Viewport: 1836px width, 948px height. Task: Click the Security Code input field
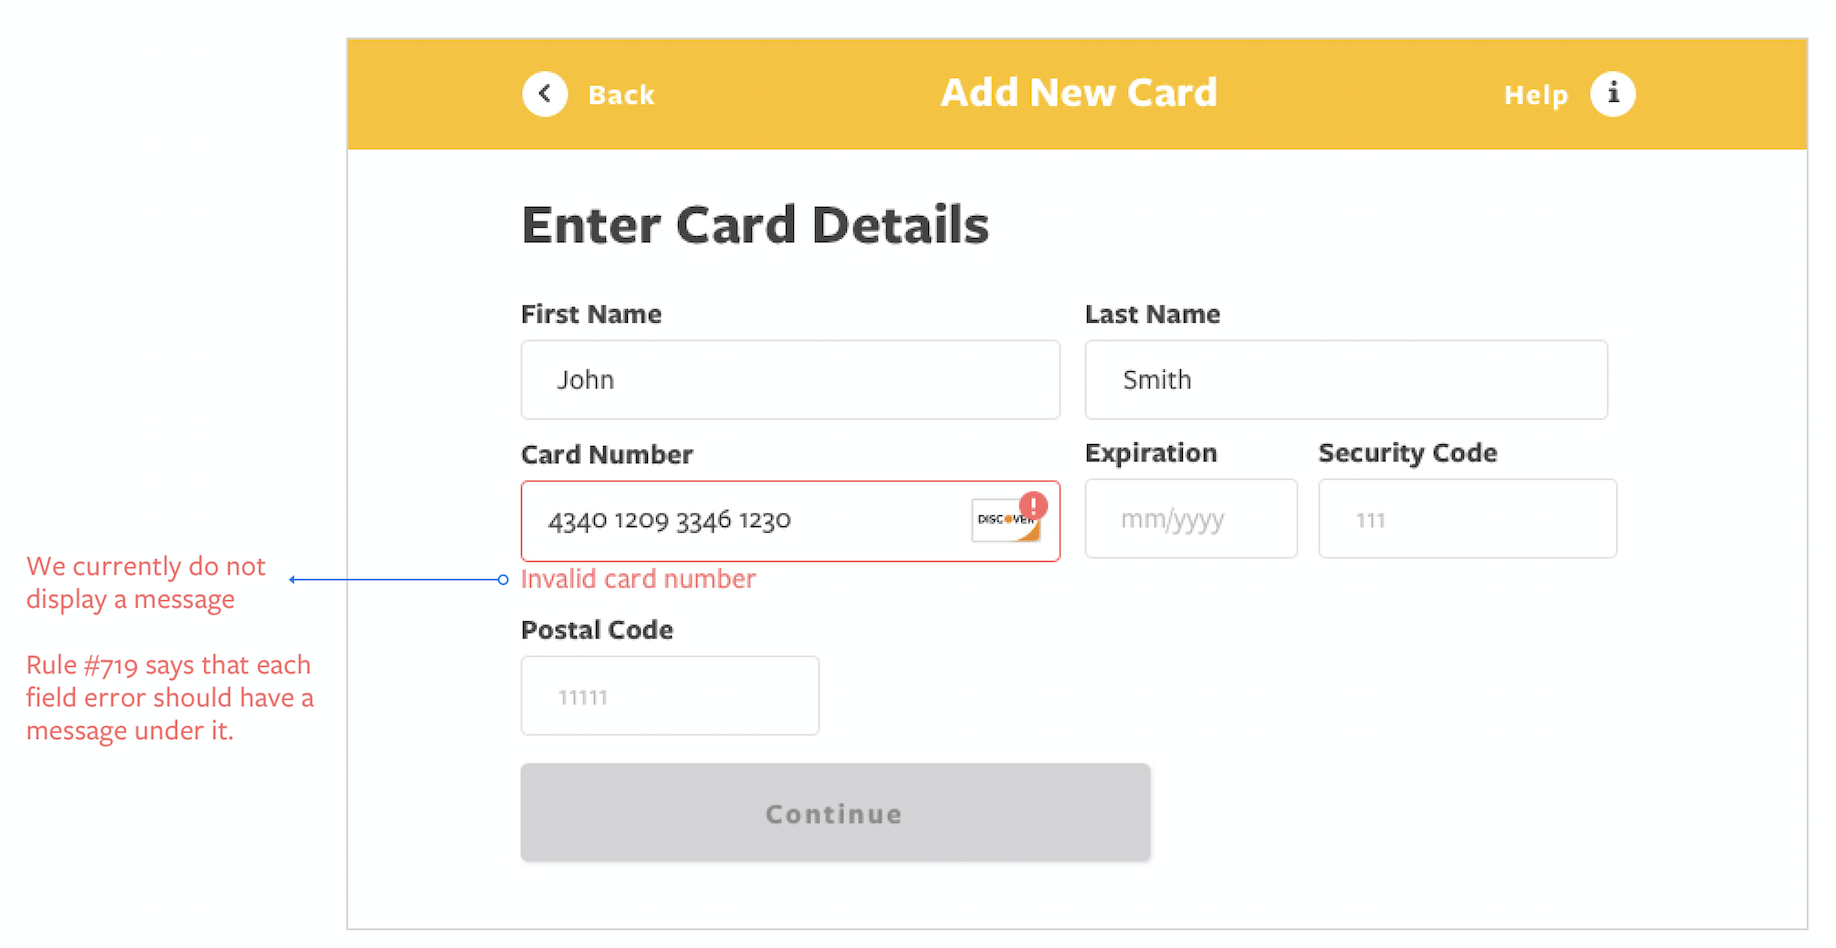[x=1467, y=519]
